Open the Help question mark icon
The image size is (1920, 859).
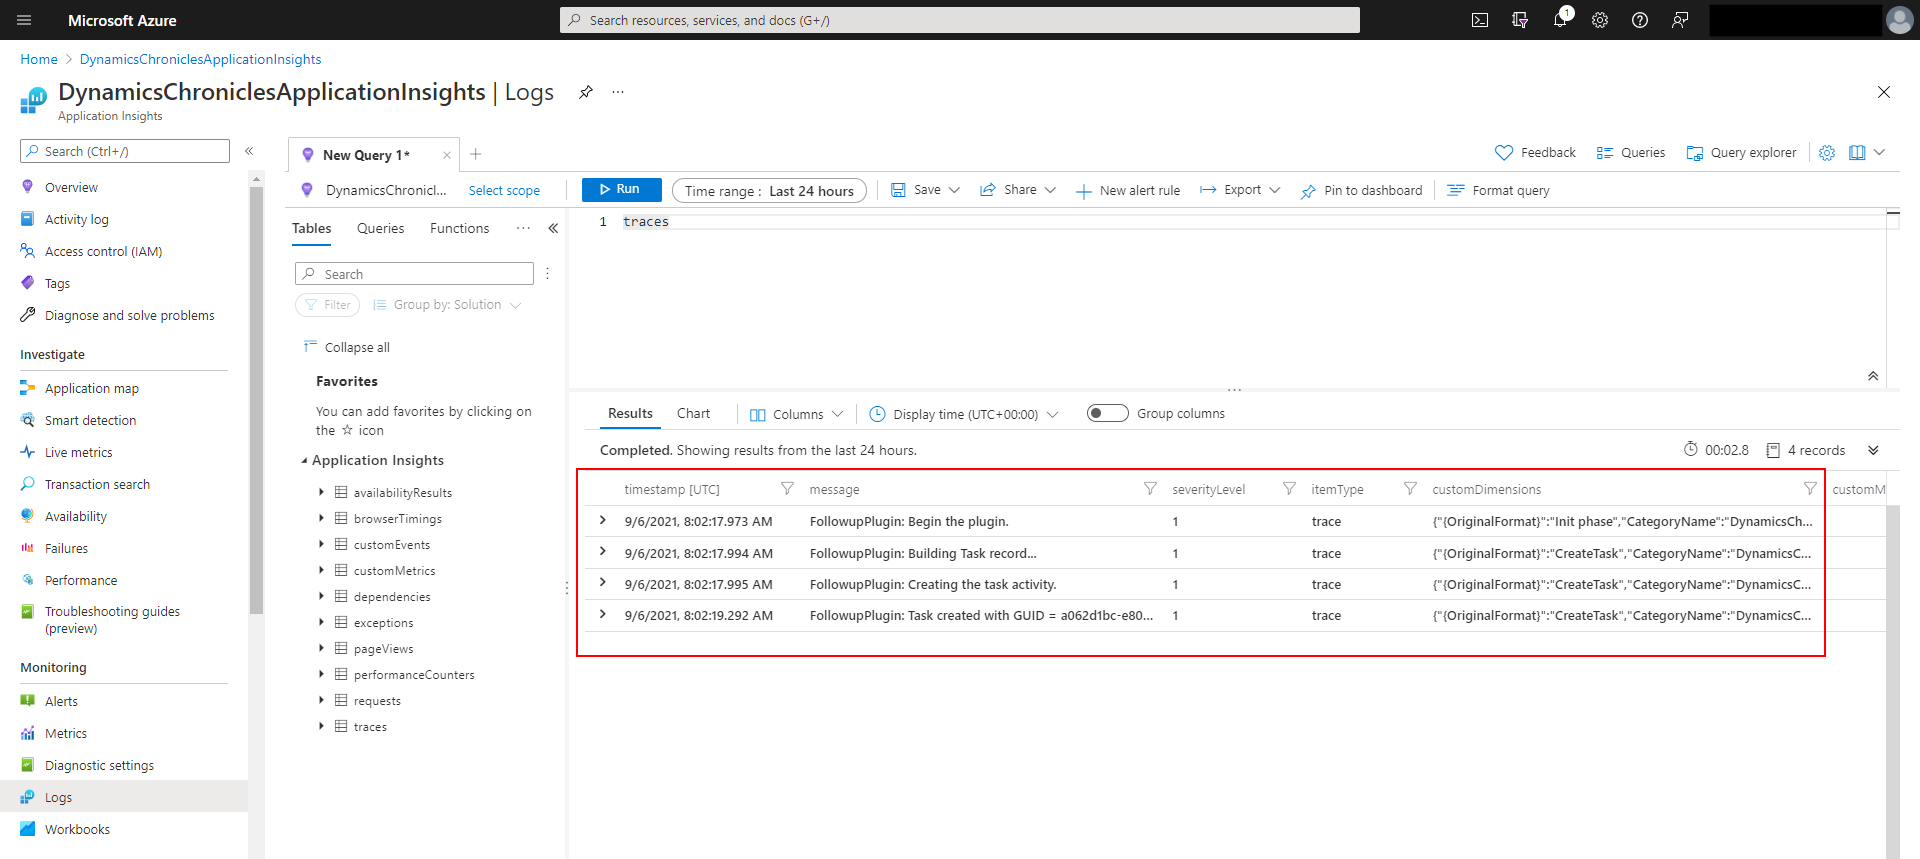1640,20
